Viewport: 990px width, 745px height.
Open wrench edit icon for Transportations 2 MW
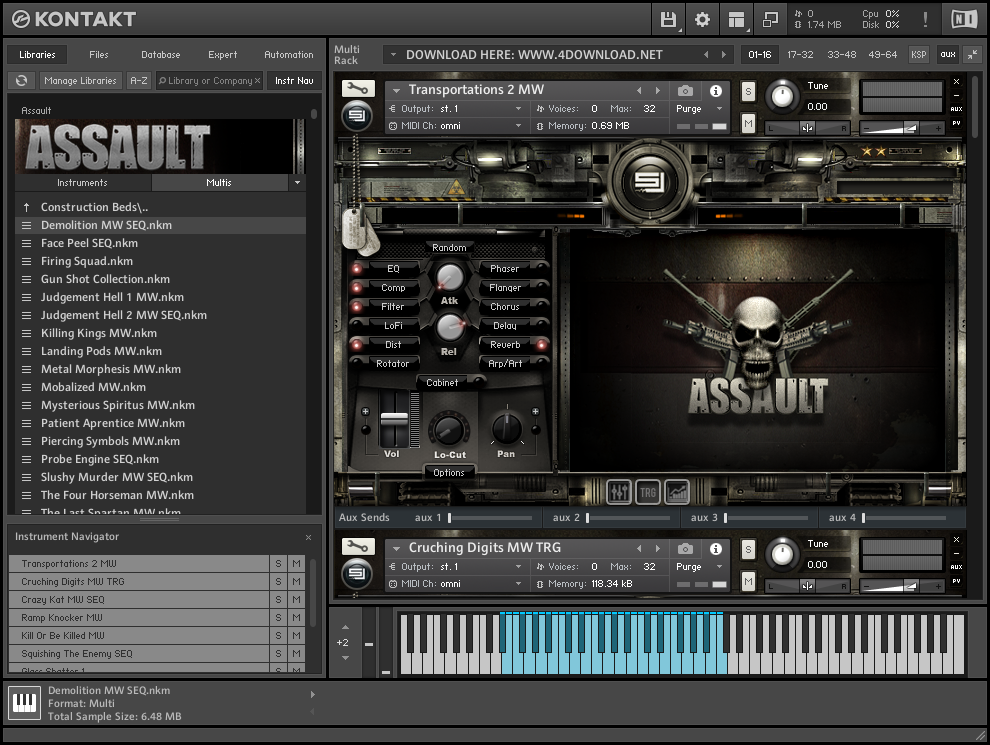click(358, 88)
